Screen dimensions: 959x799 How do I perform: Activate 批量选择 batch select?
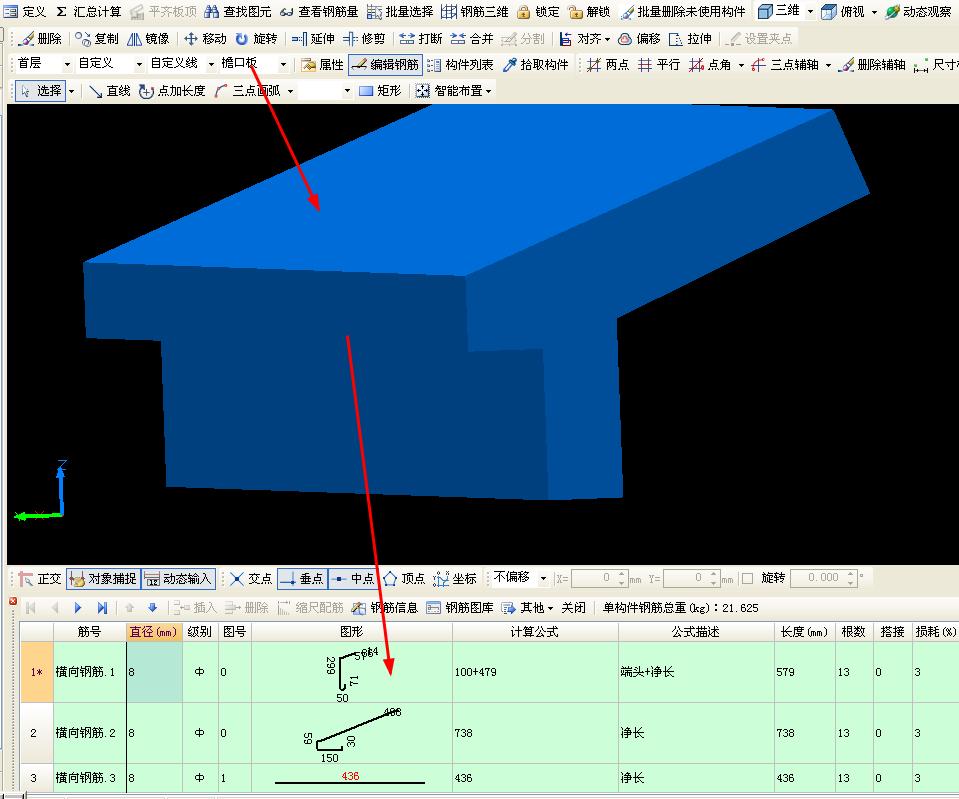click(x=400, y=12)
